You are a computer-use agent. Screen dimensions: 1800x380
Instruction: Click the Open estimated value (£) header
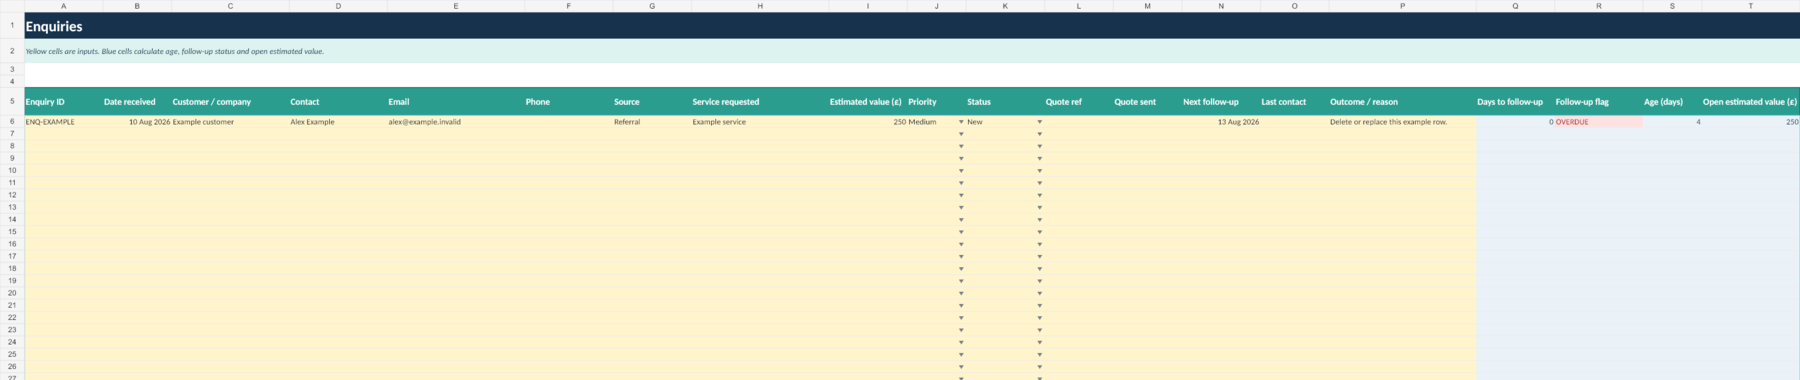pos(1750,101)
